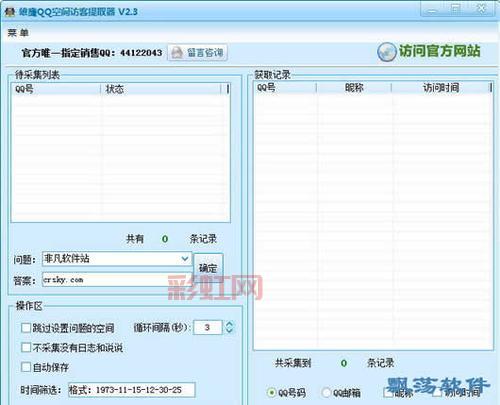The width and height of the screenshot is (500, 405).
Task: Toggle the 访问时间 export checkbox
Action: [x=438, y=393]
